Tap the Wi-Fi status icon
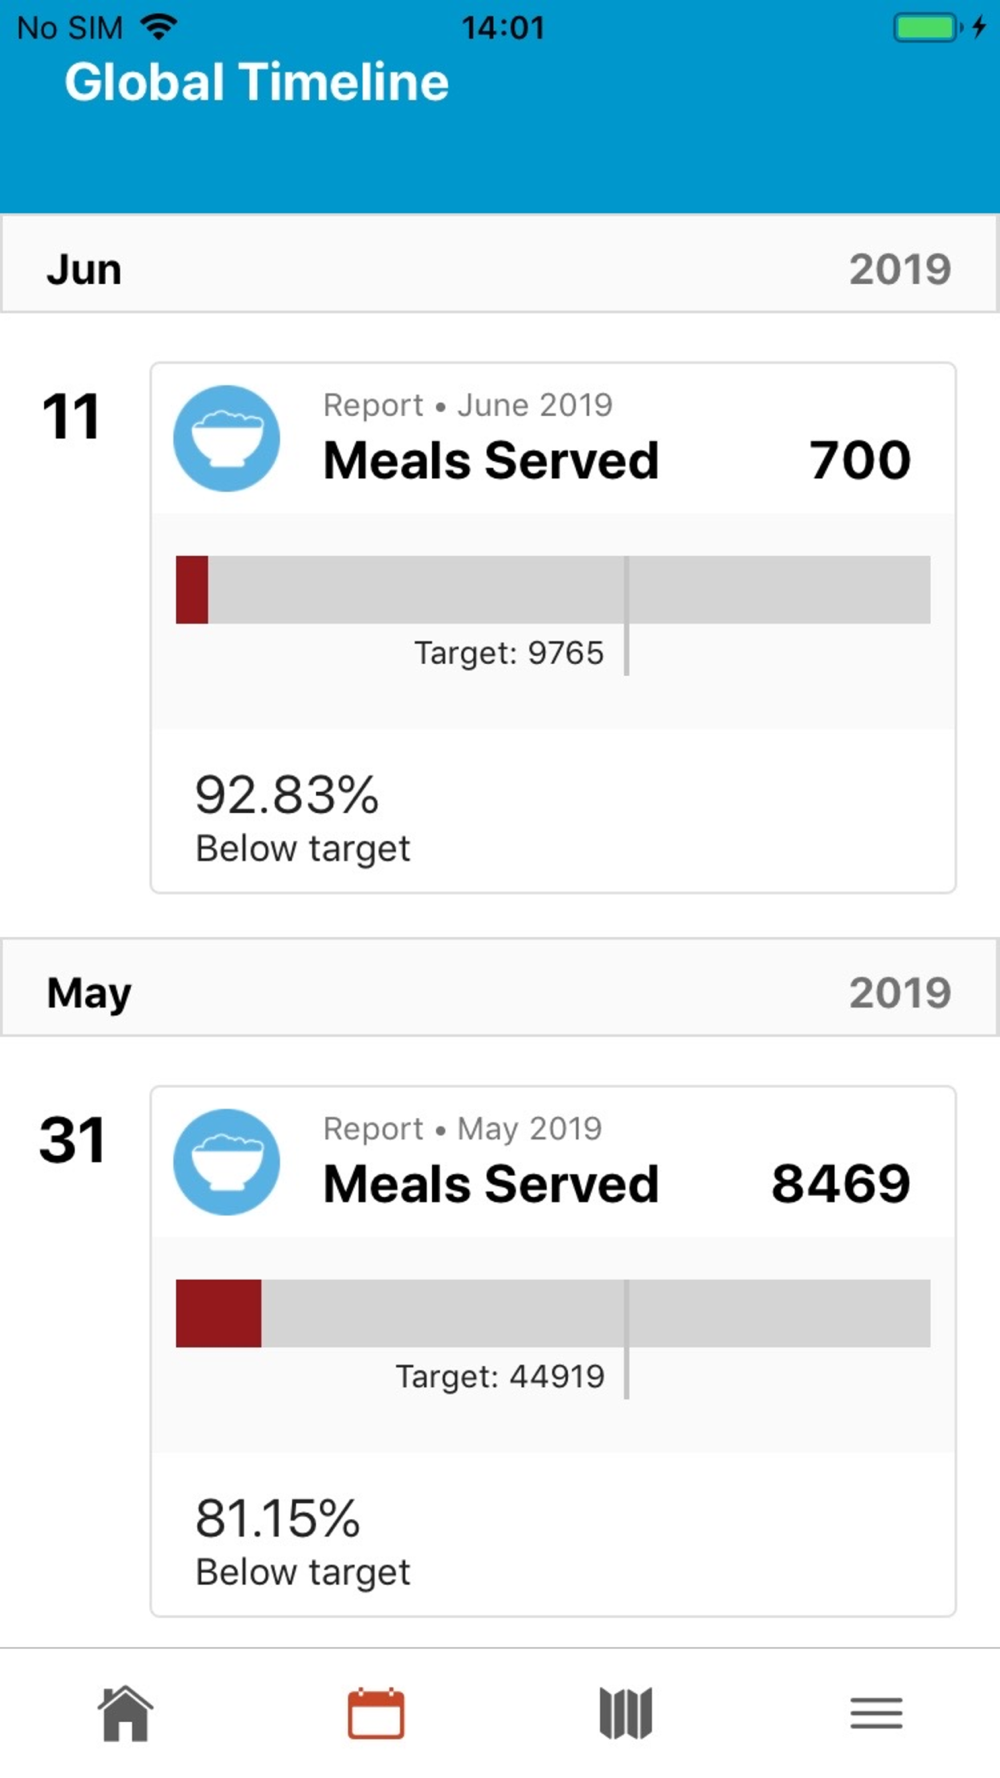 coord(159,27)
